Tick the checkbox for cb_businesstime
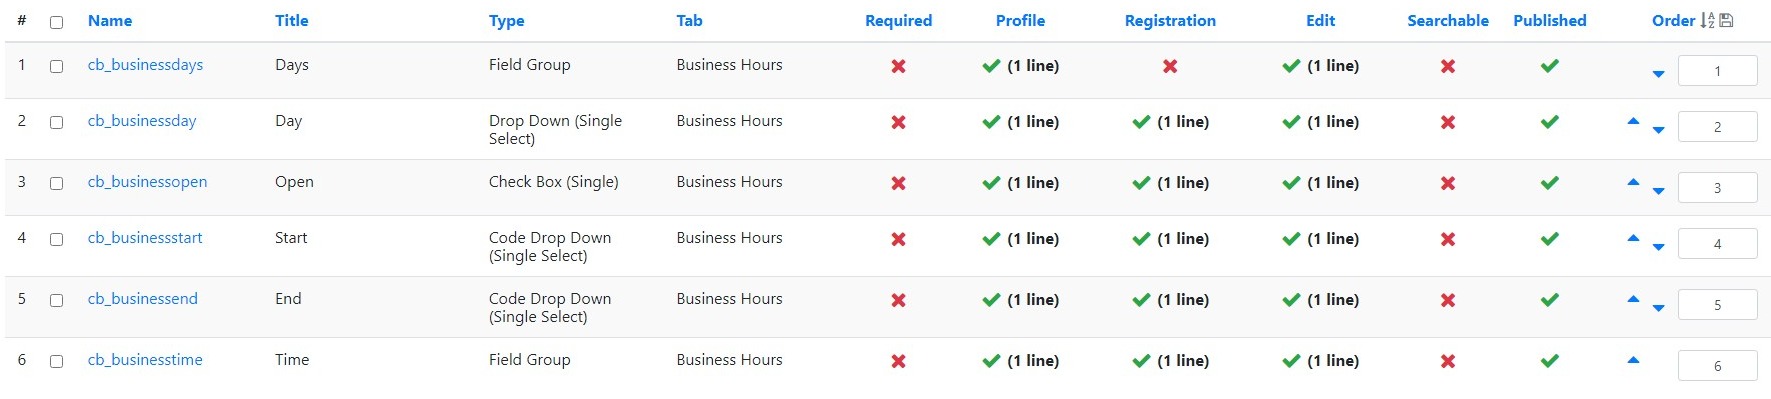Screen dimensions: 1771x399 pos(57,361)
